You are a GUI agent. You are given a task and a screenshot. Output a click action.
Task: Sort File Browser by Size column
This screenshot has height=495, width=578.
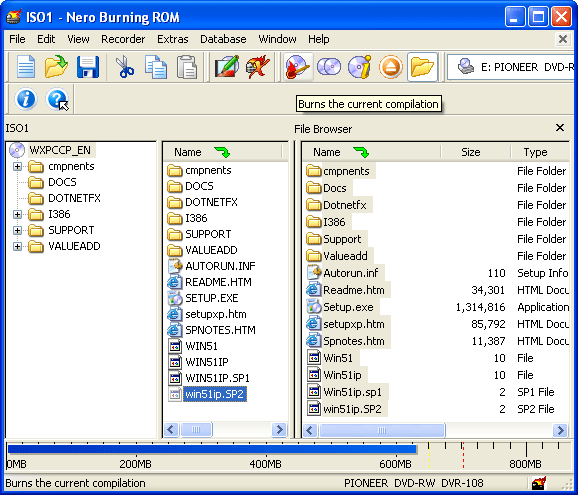pyautogui.click(x=476, y=152)
